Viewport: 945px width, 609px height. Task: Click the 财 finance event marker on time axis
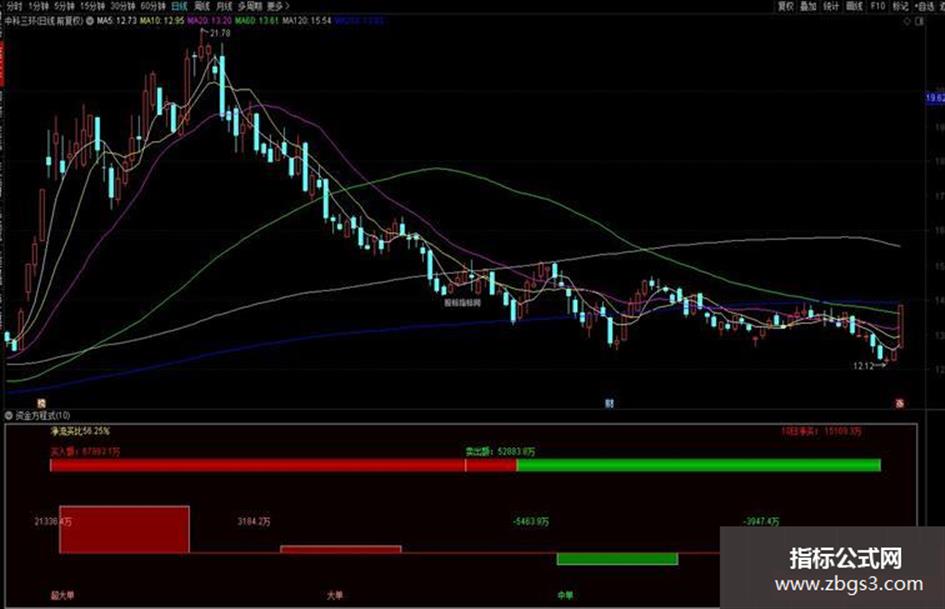pyautogui.click(x=609, y=403)
